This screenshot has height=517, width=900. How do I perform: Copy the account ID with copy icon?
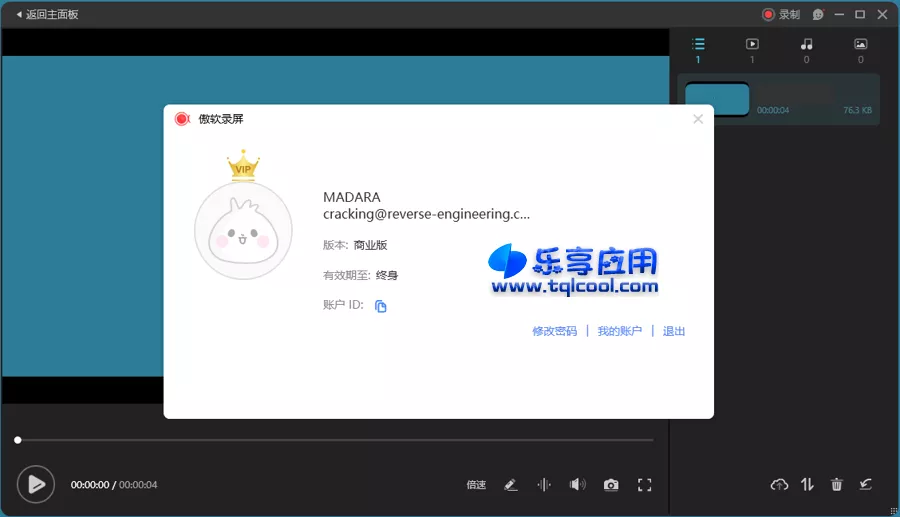tap(381, 306)
